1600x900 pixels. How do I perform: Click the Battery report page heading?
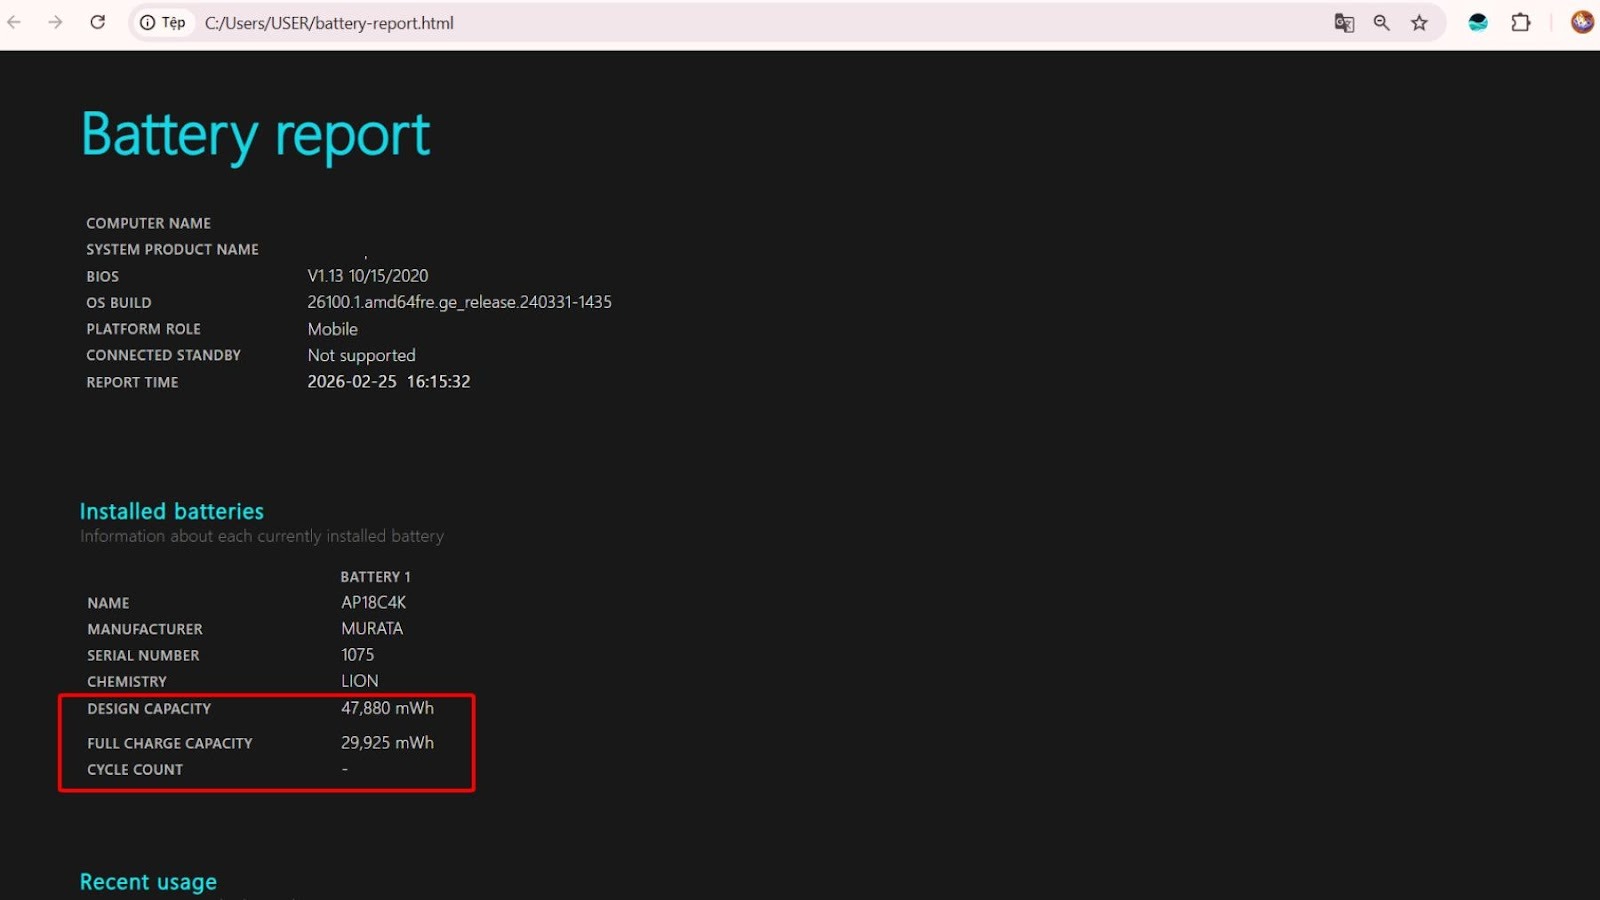(x=256, y=136)
